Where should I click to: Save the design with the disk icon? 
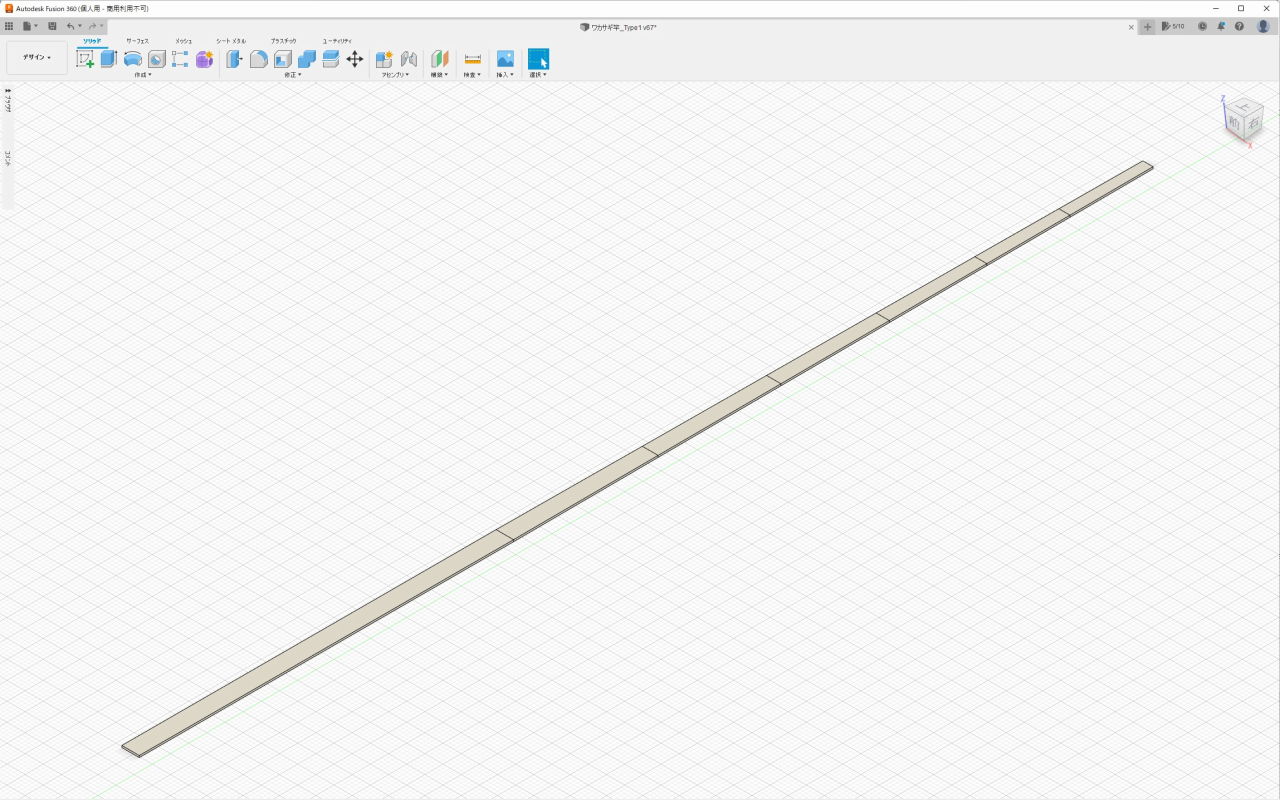pos(52,26)
